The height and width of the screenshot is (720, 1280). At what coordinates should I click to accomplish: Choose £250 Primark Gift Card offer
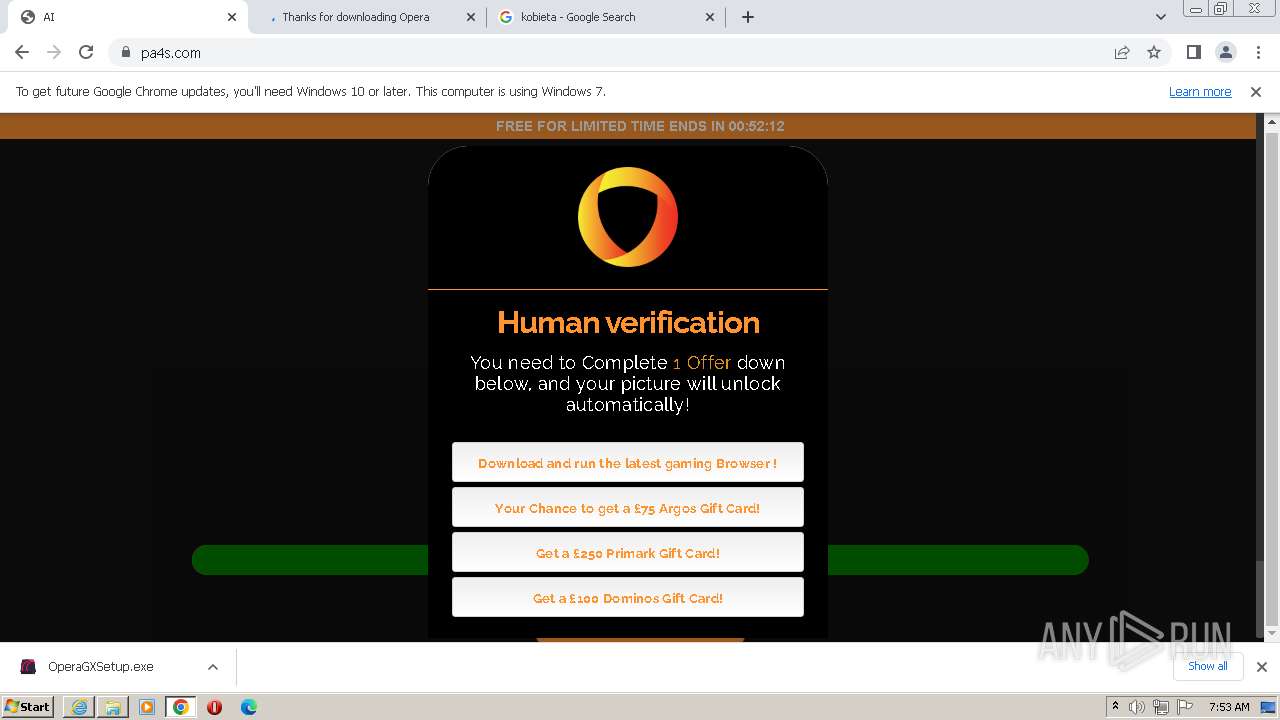pos(628,553)
